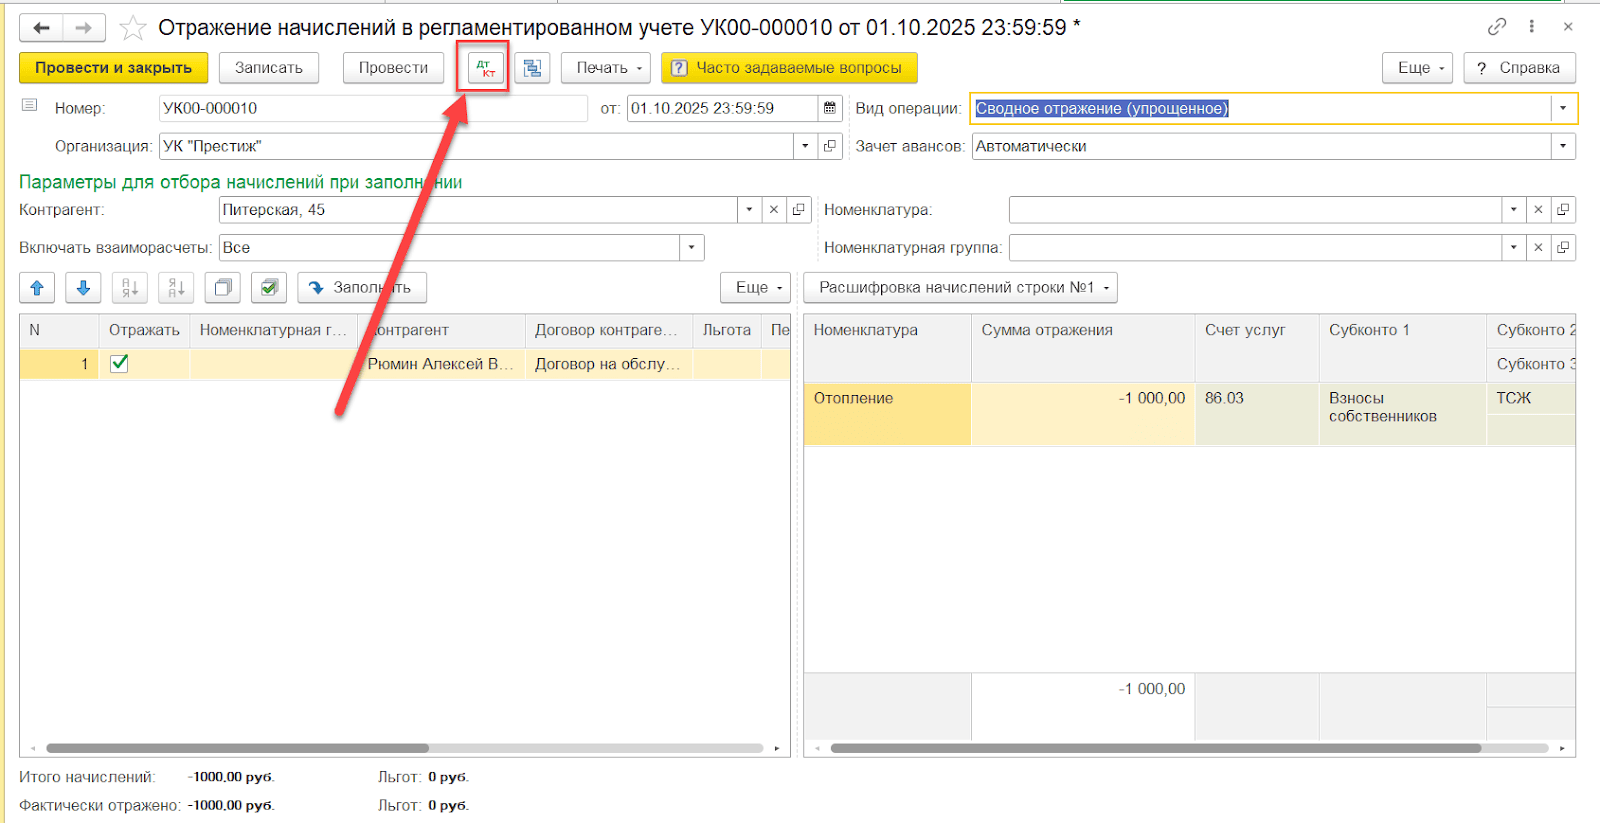Move row down with blue down arrow

coord(83,288)
